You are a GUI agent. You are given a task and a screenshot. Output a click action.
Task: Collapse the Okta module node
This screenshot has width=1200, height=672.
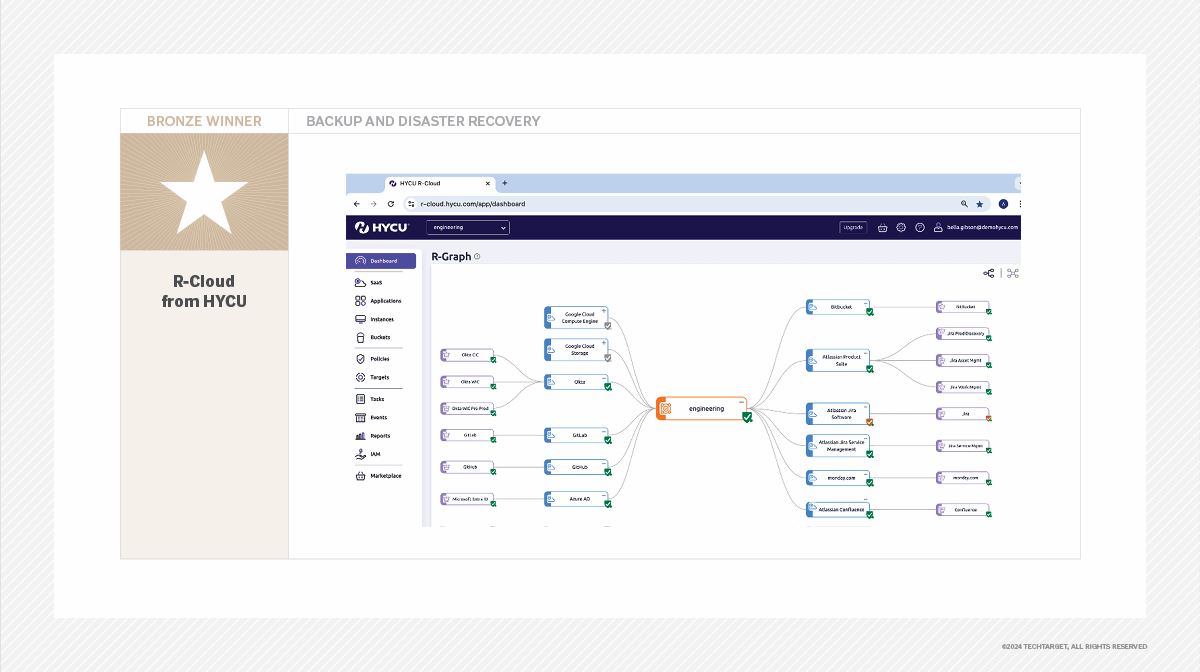coord(604,377)
